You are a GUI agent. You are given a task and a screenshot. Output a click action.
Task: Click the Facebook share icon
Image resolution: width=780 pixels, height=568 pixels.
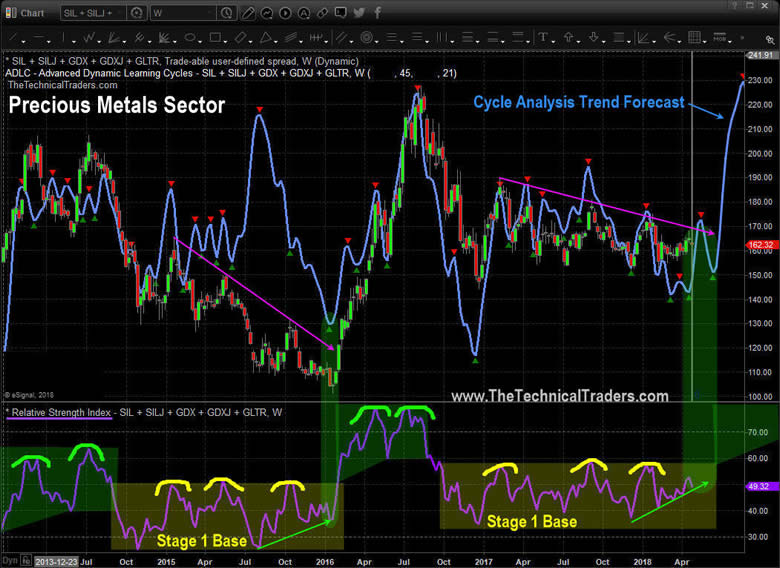[x=375, y=14]
